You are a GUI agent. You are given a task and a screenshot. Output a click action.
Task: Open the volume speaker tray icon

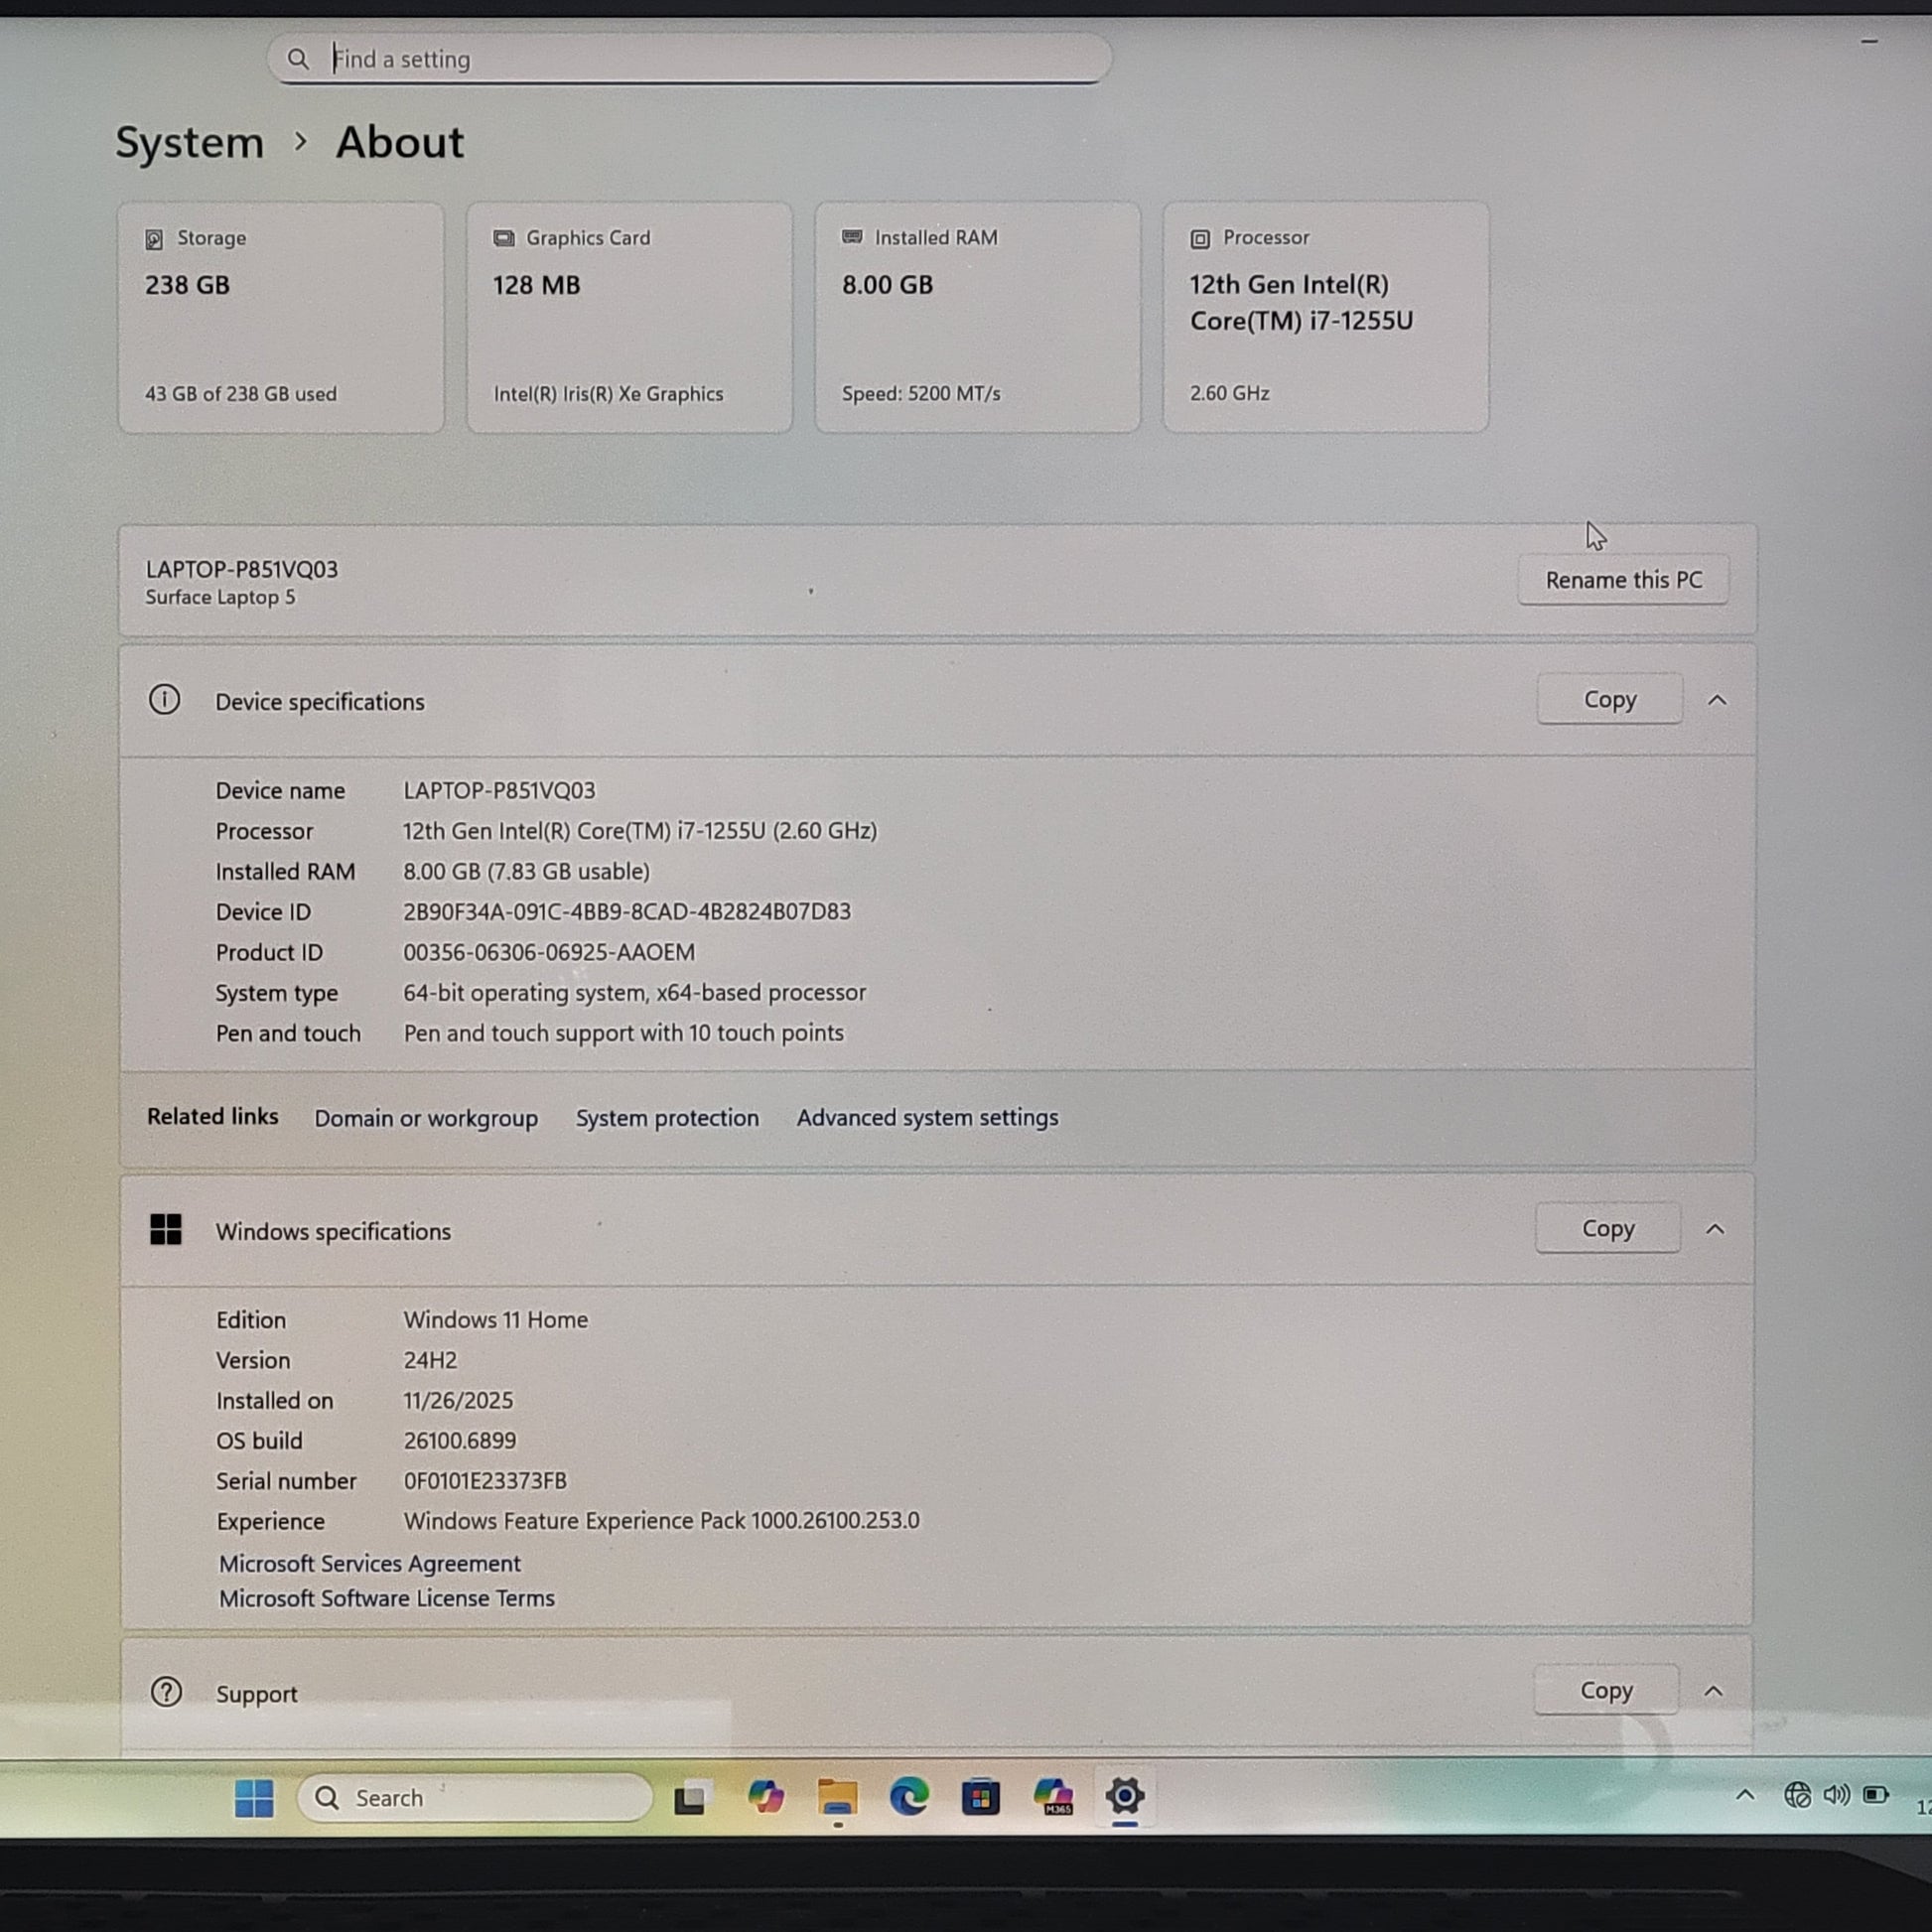tap(1836, 1795)
